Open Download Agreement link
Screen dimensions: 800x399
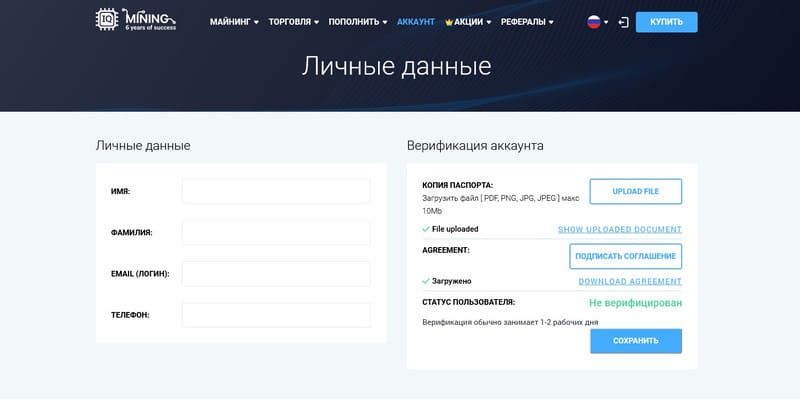pyautogui.click(x=630, y=282)
